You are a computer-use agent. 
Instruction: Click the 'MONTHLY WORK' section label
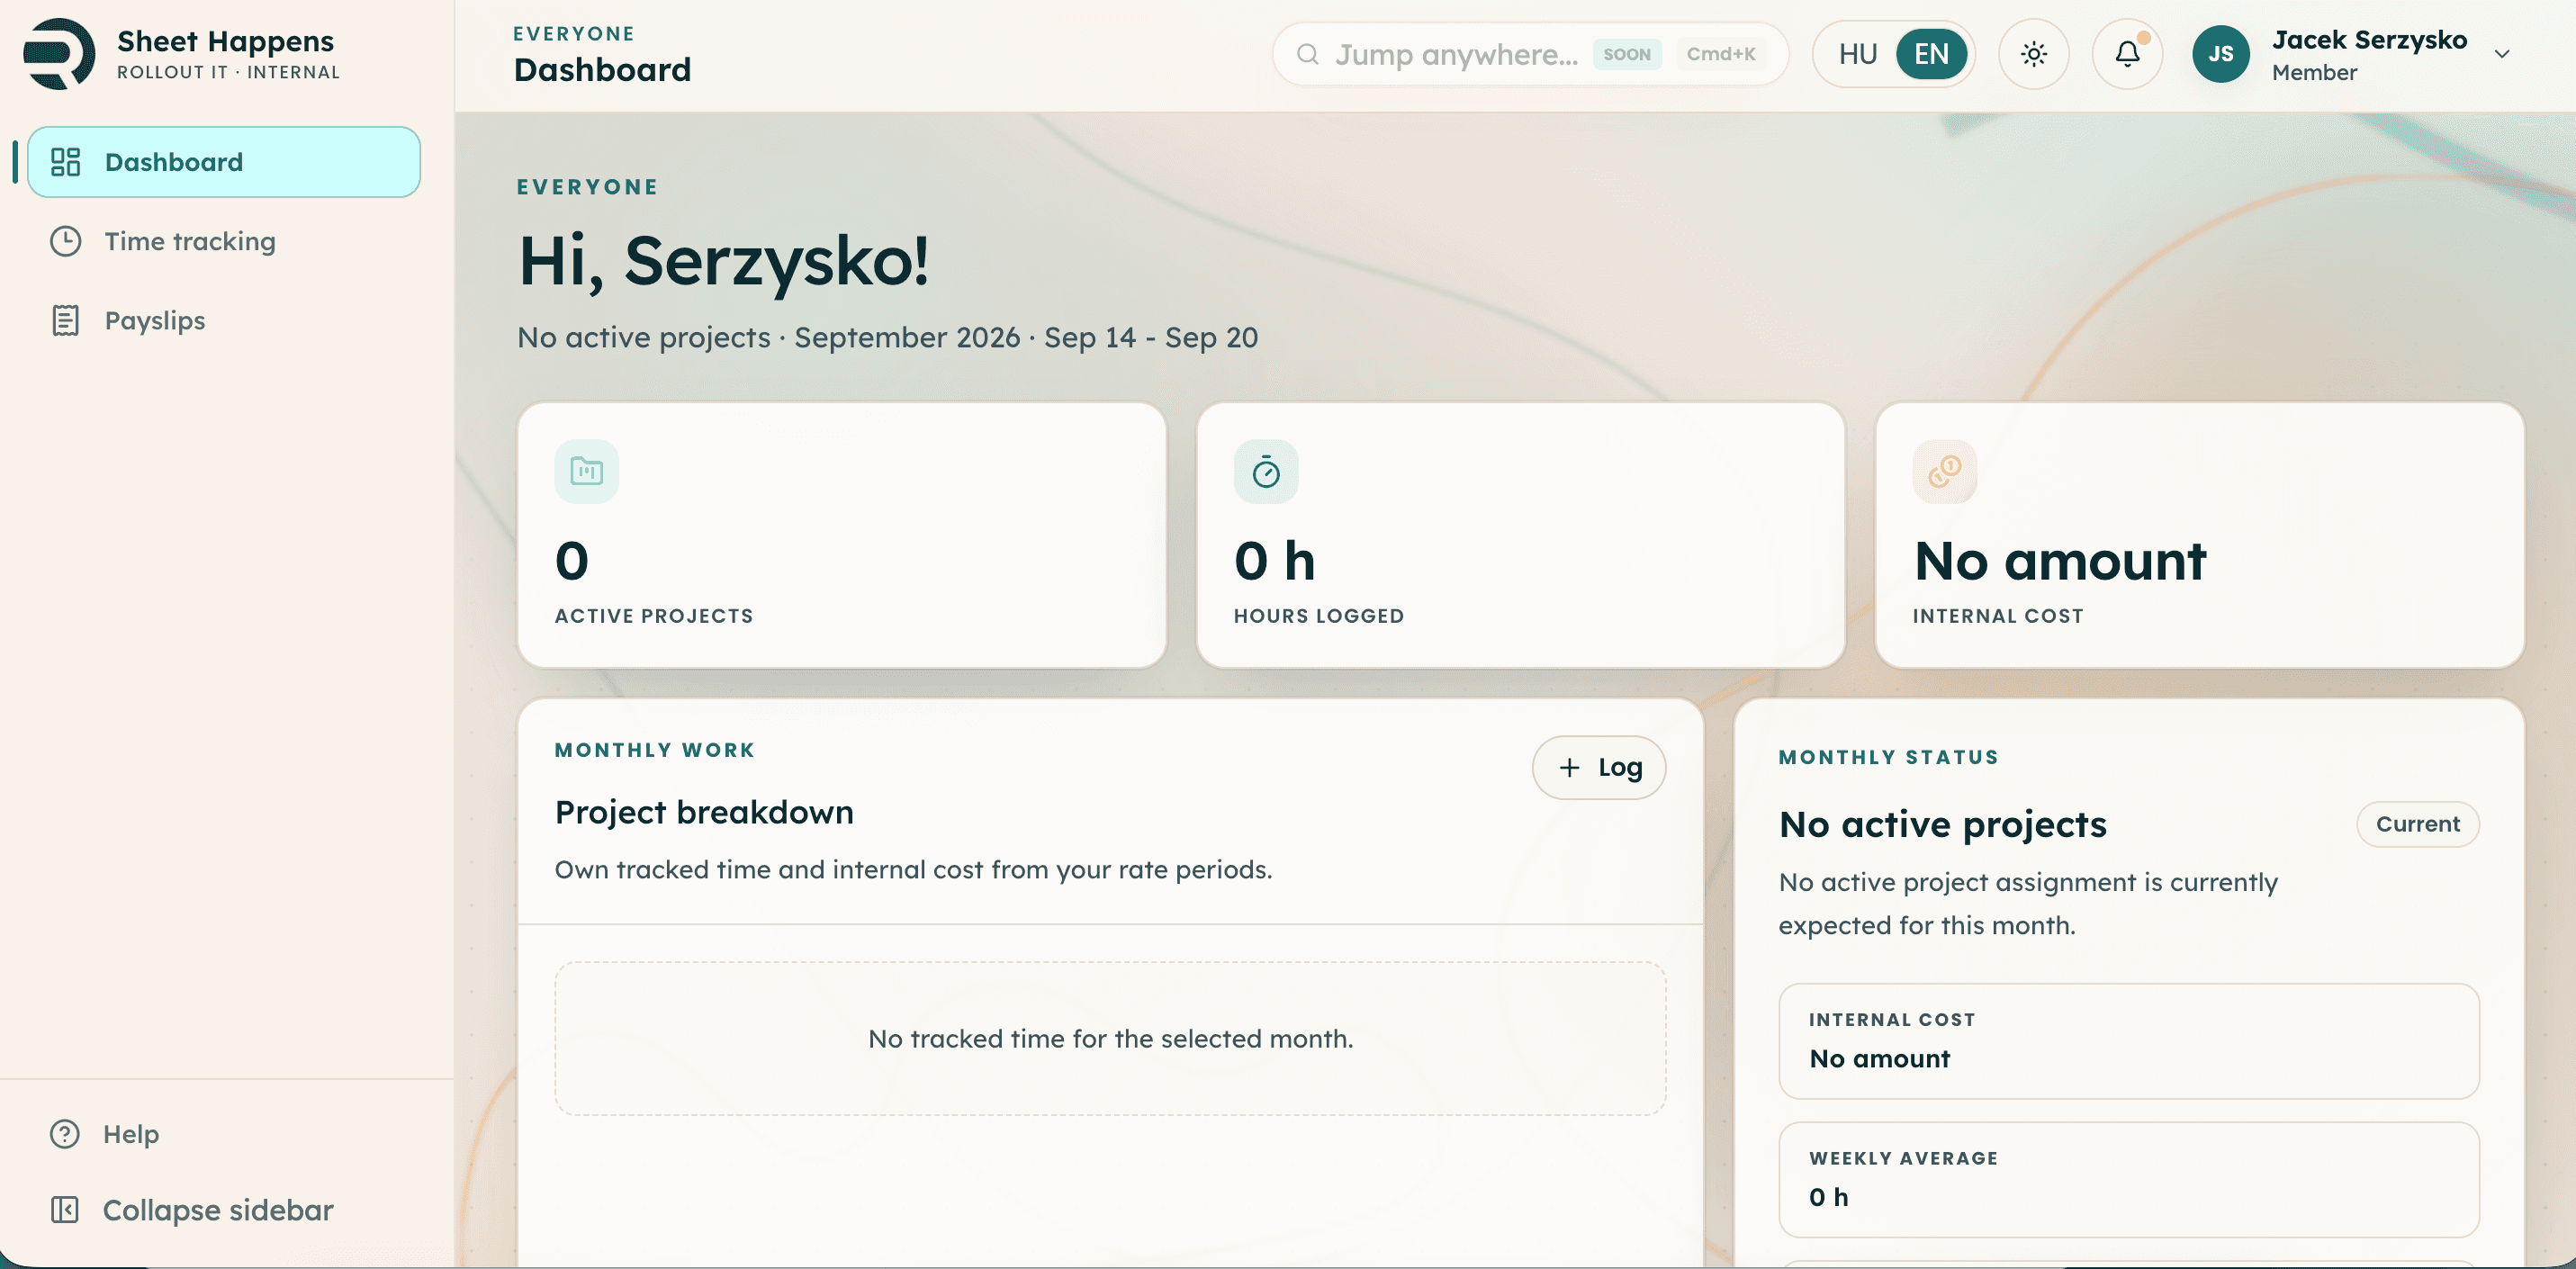tap(654, 750)
